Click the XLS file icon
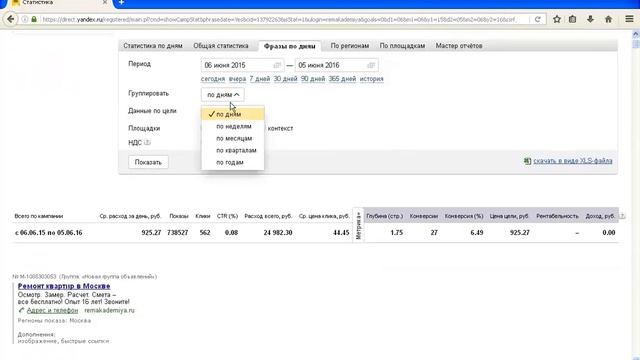Screen dimensions: 640x360 [x=527, y=161]
